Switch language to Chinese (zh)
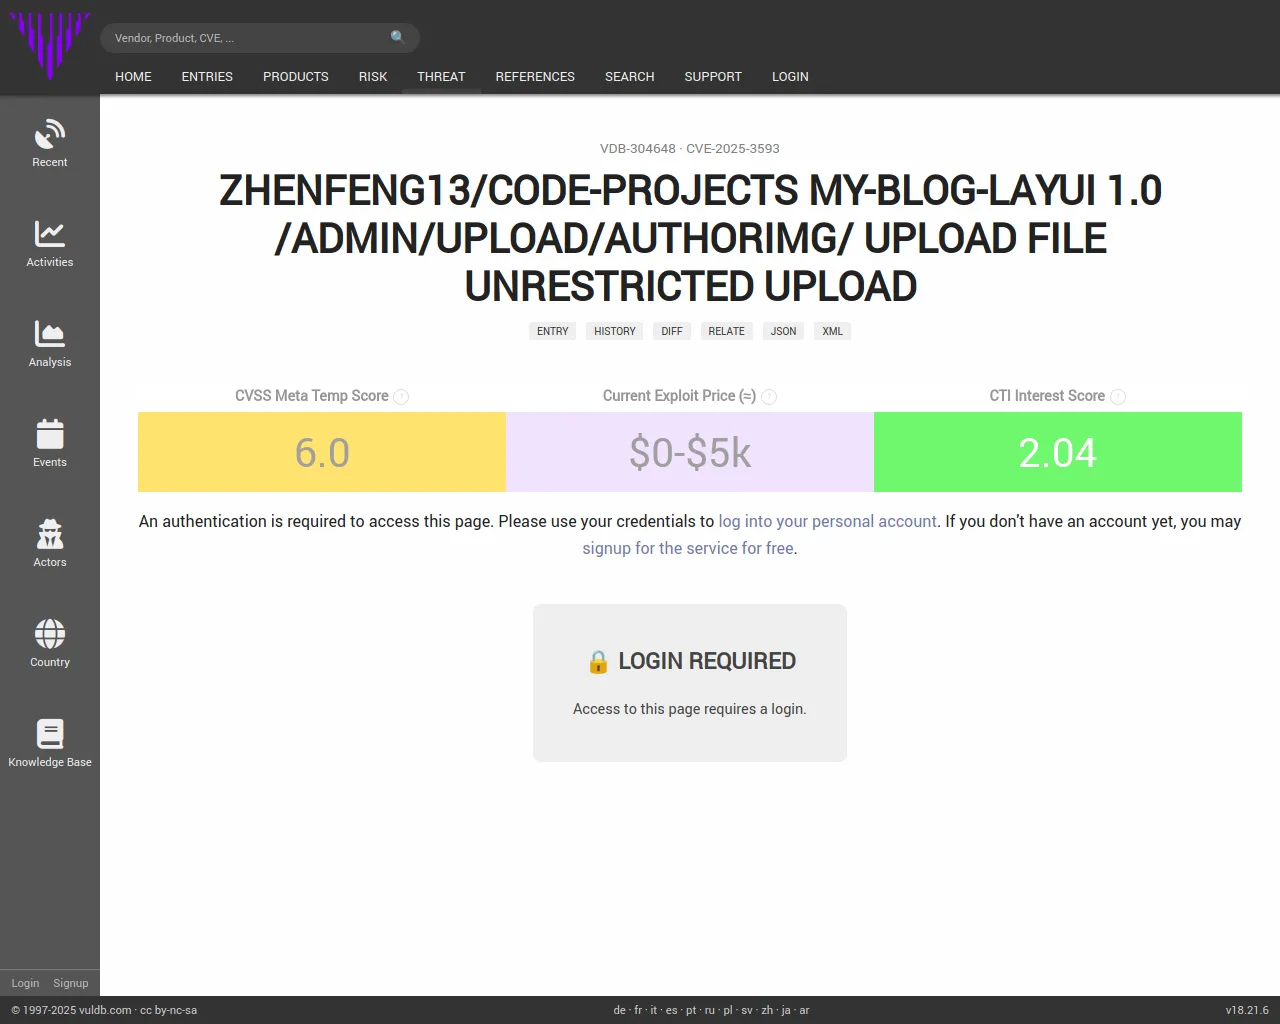1280x1024 pixels. pyautogui.click(x=767, y=1010)
